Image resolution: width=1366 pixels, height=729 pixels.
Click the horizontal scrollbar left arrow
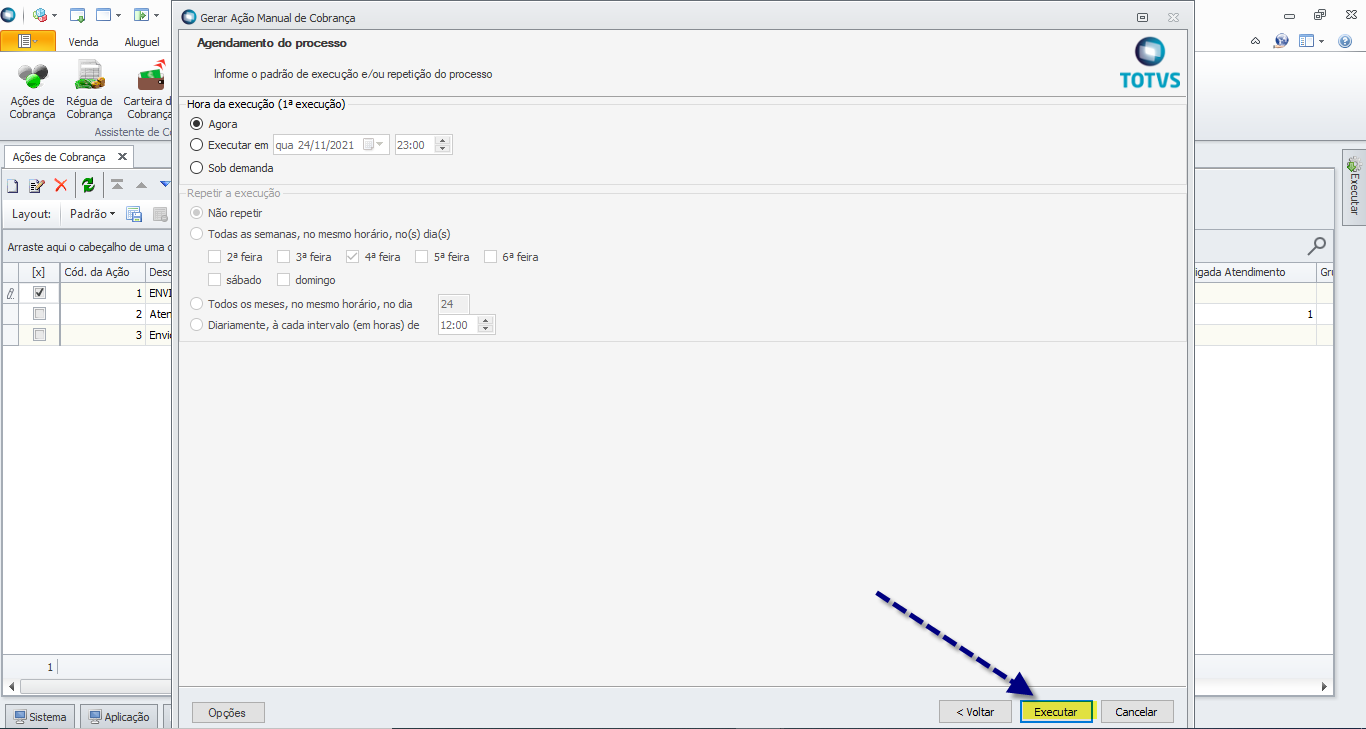pyautogui.click(x=11, y=687)
